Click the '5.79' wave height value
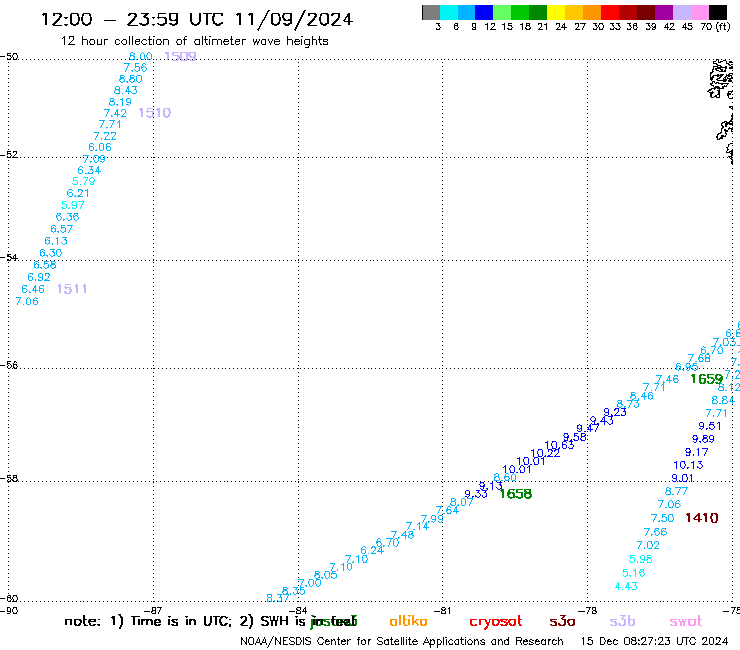 pyautogui.click(x=84, y=181)
